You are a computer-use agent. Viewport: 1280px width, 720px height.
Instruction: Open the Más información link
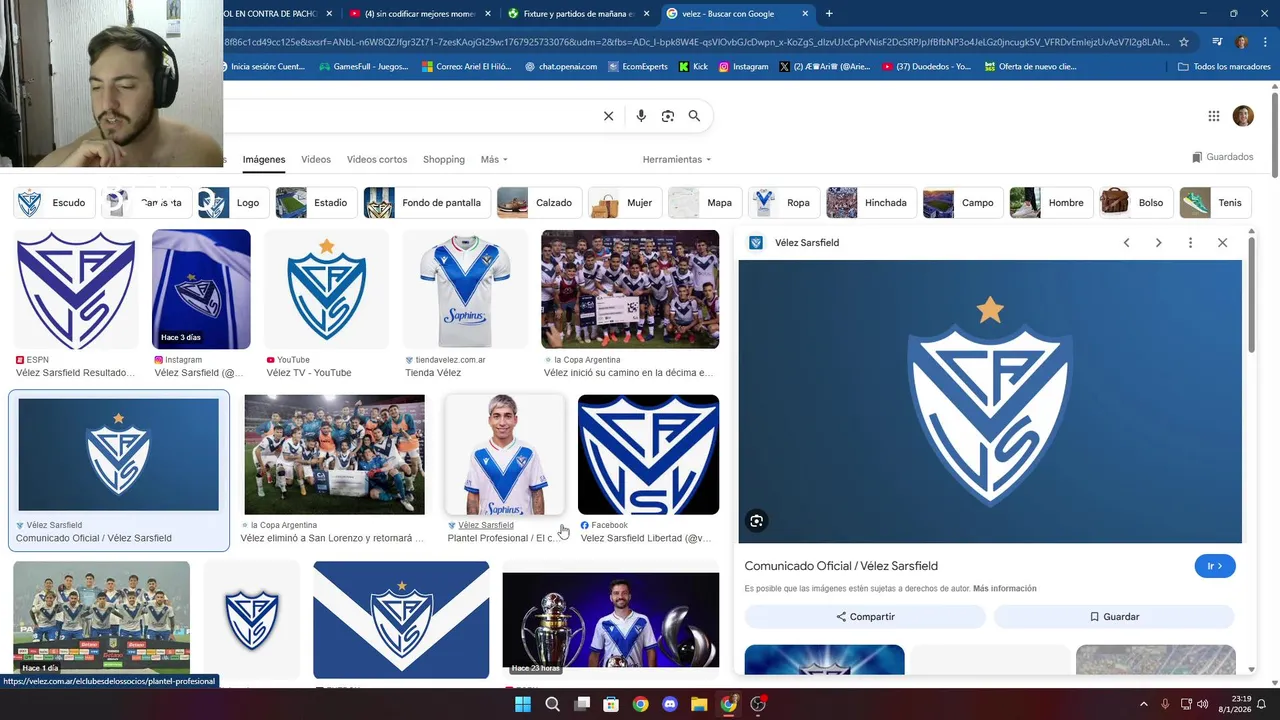click(x=1004, y=589)
